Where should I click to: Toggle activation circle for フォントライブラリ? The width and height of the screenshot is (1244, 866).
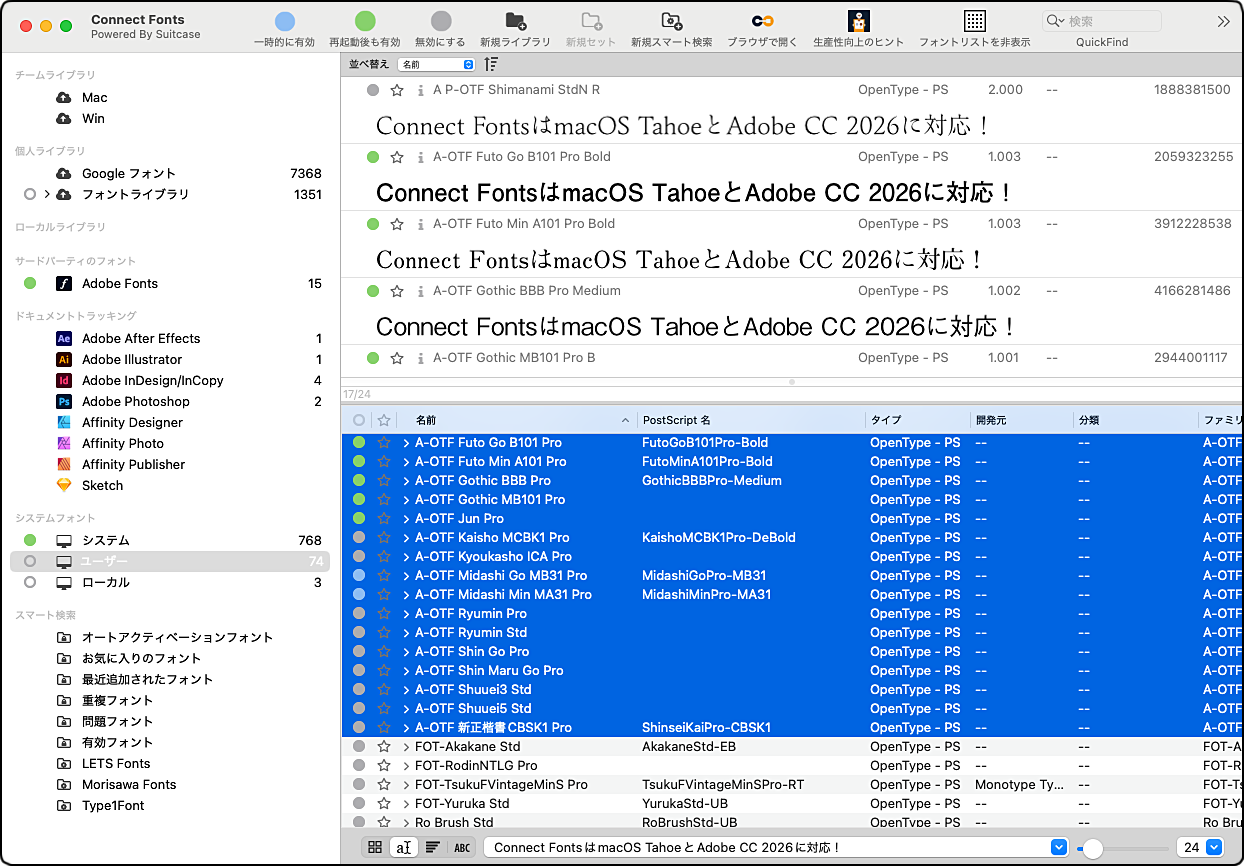30,194
